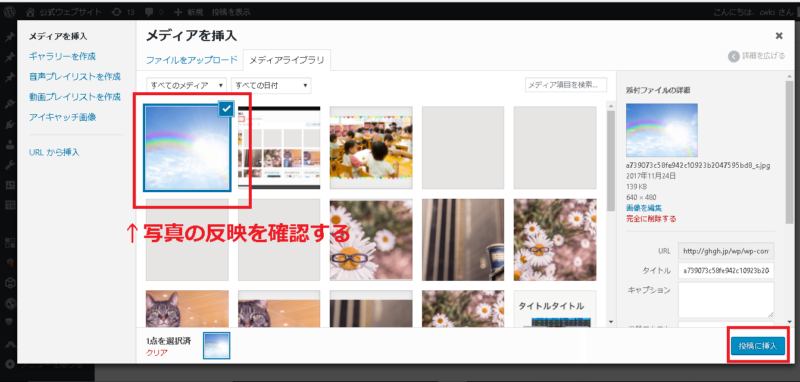Select メディアを挿入 in the left menu
This screenshot has height=382, width=800.
tap(58, 36)
